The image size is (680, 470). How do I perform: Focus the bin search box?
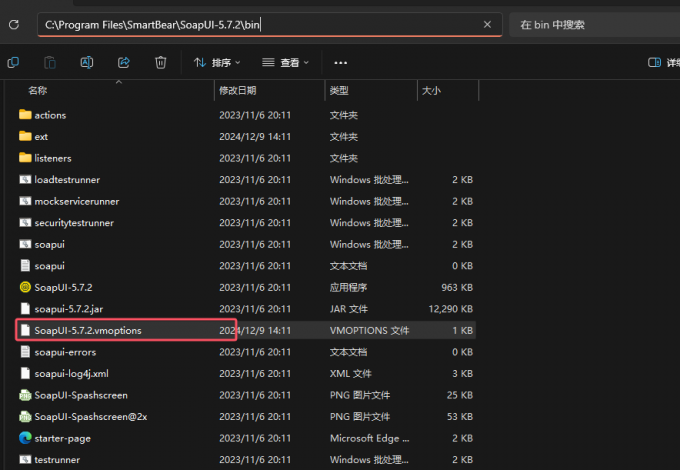(594, 25)
